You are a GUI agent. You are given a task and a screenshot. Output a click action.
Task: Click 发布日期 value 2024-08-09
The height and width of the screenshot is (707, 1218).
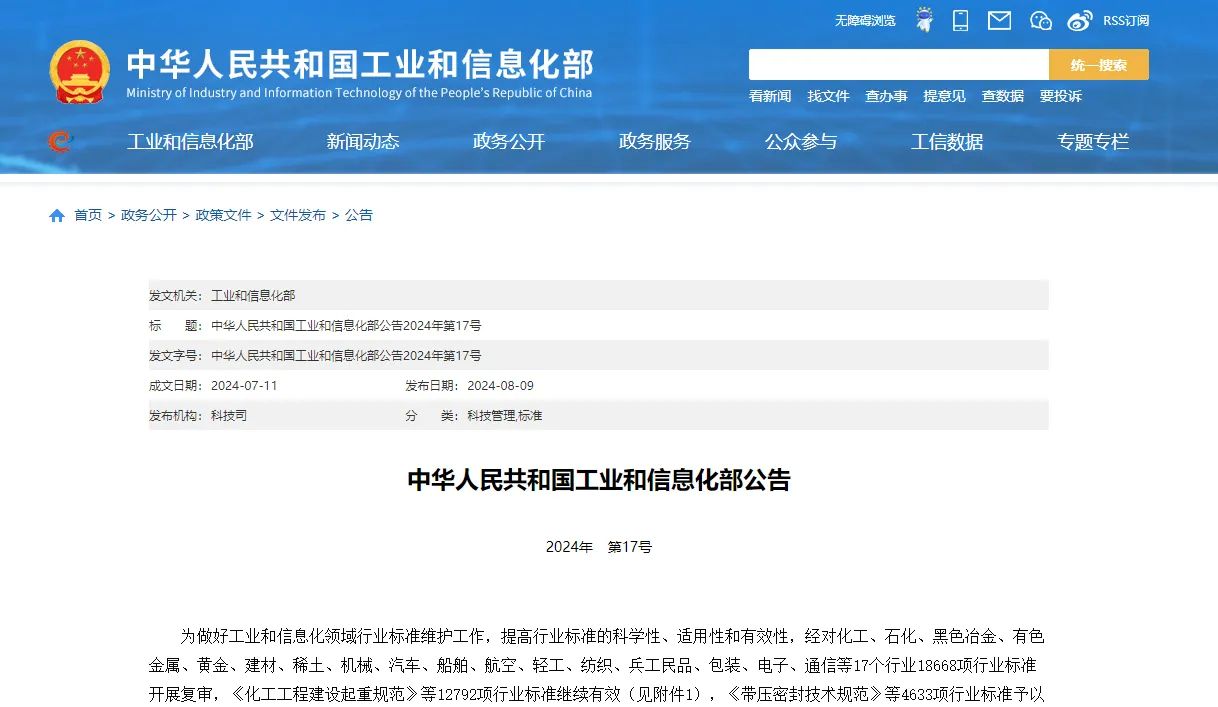(x=501, y=386)
